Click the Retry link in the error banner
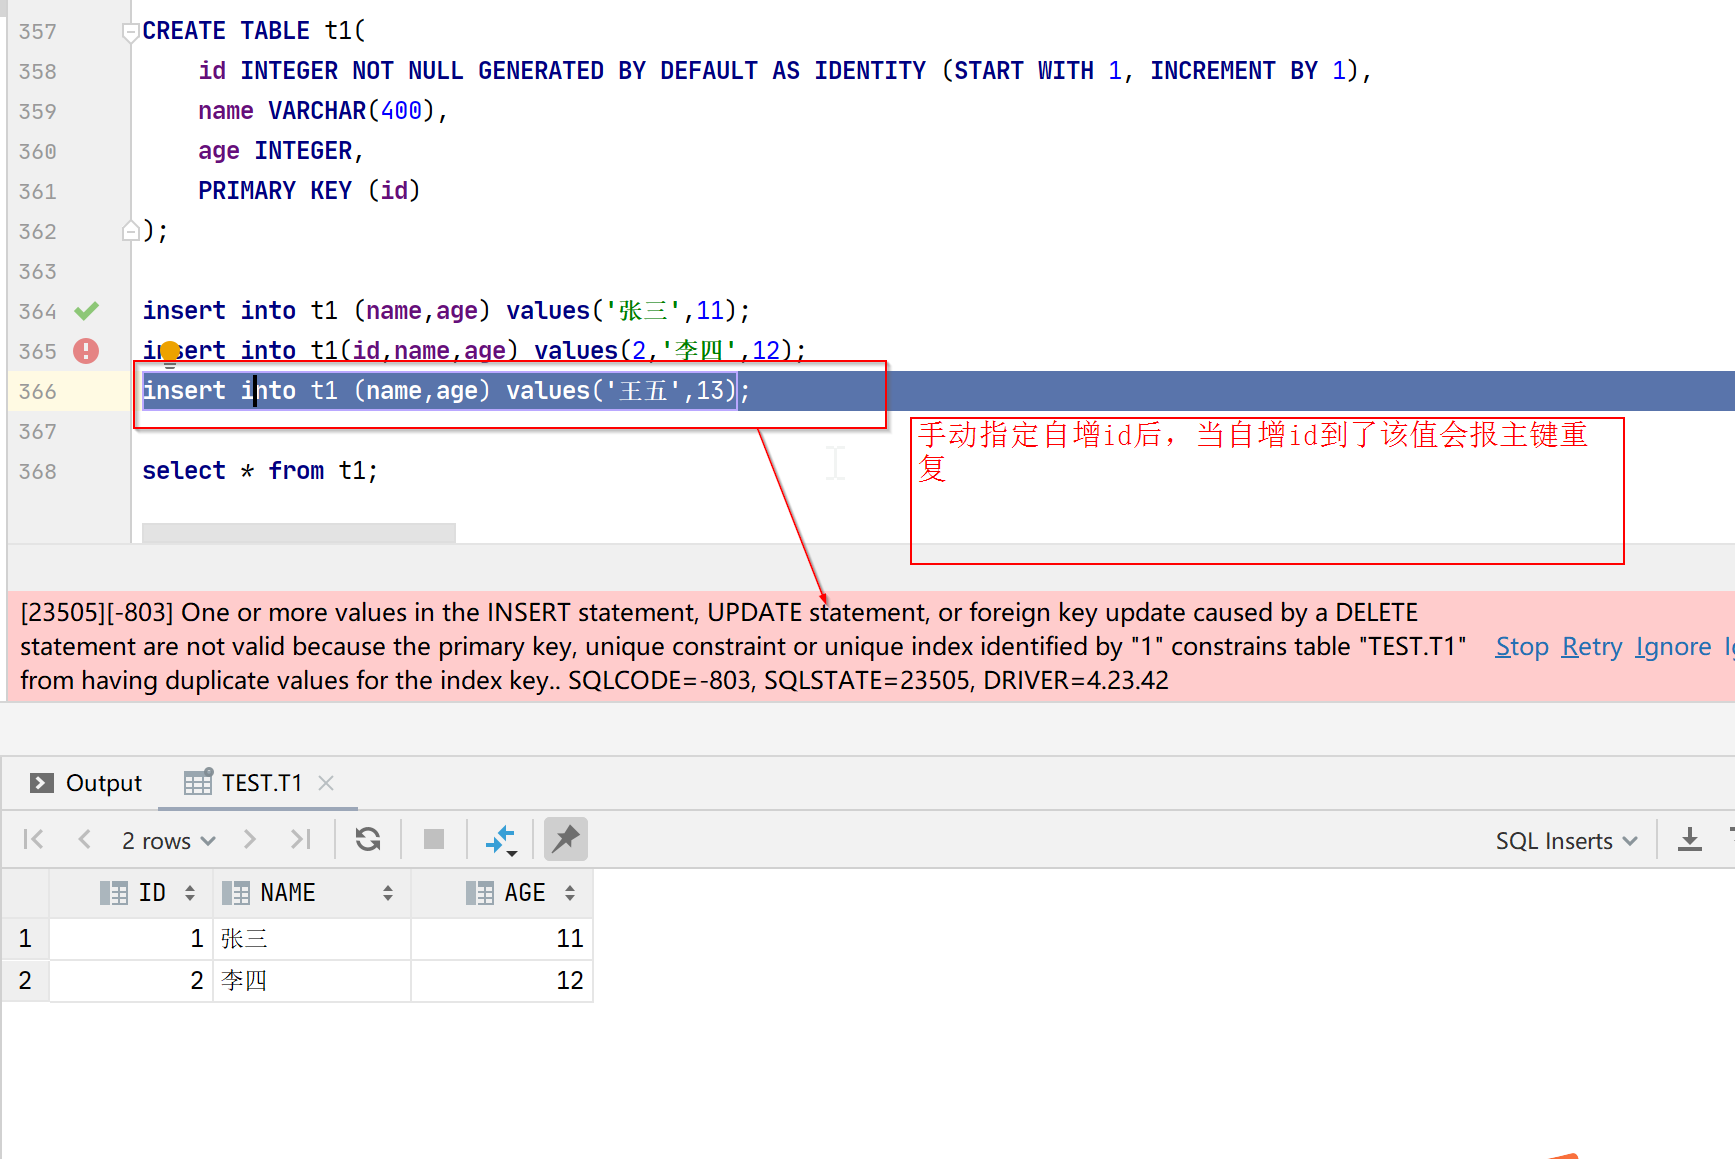Screen dimensions: 1735x1159 [x=1591, y=646]
